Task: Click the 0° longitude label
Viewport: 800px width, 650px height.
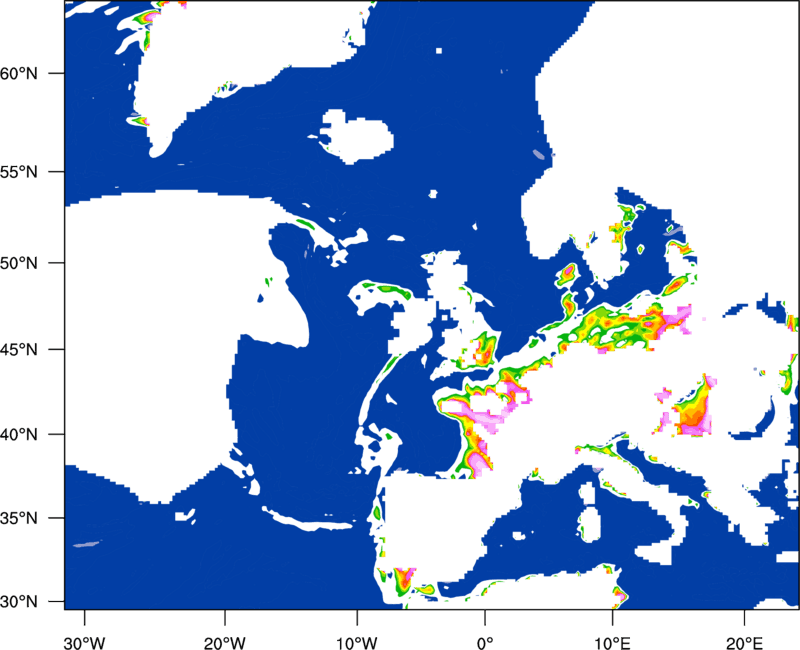Action: click(x=485, y=643)
